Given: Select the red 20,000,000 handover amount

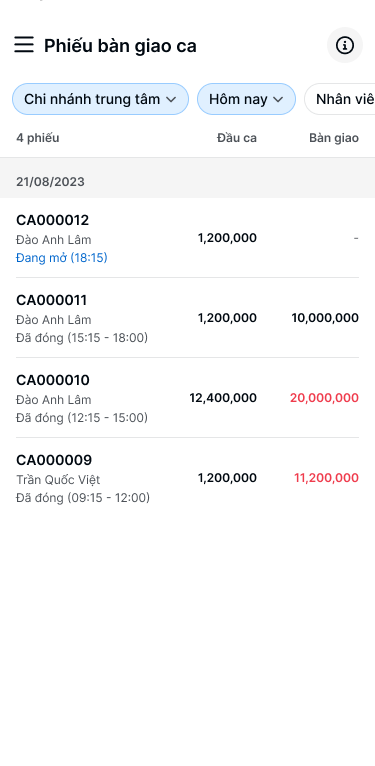Looking at the screenshot, I should coord(324,398).
